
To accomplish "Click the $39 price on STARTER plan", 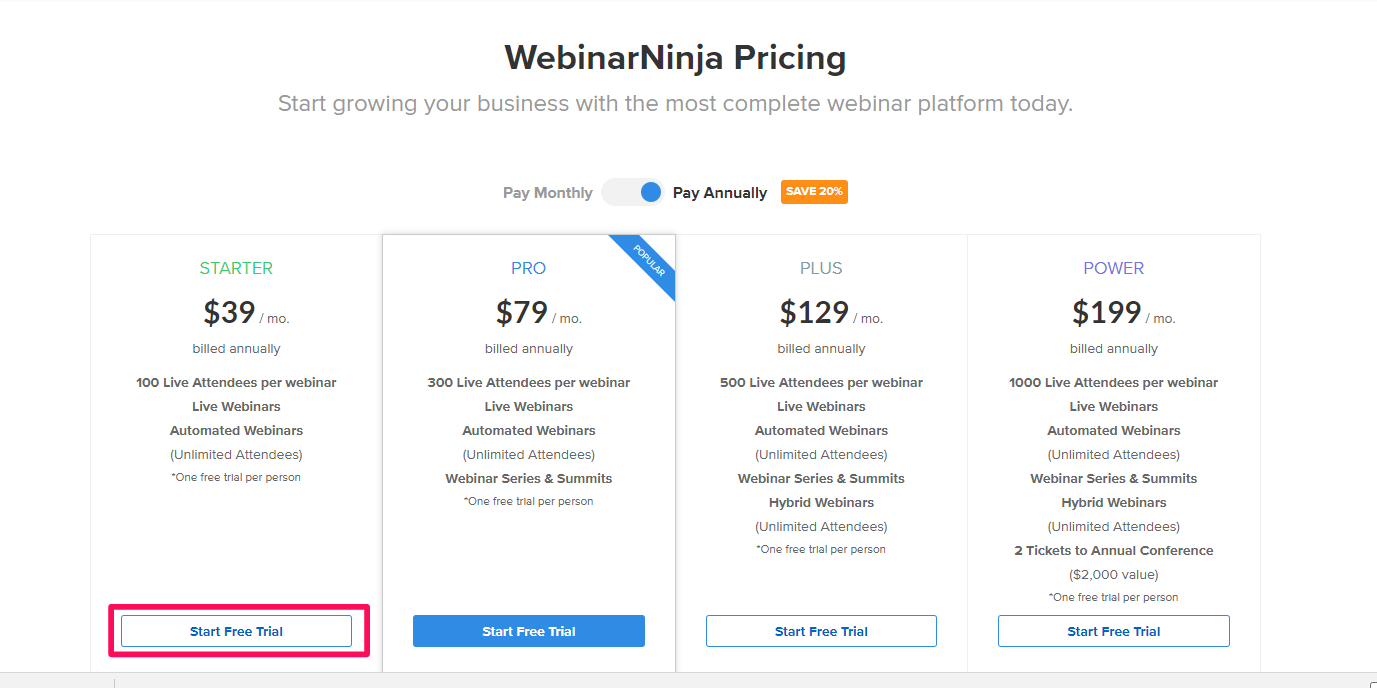I will (x=228, y=313).
